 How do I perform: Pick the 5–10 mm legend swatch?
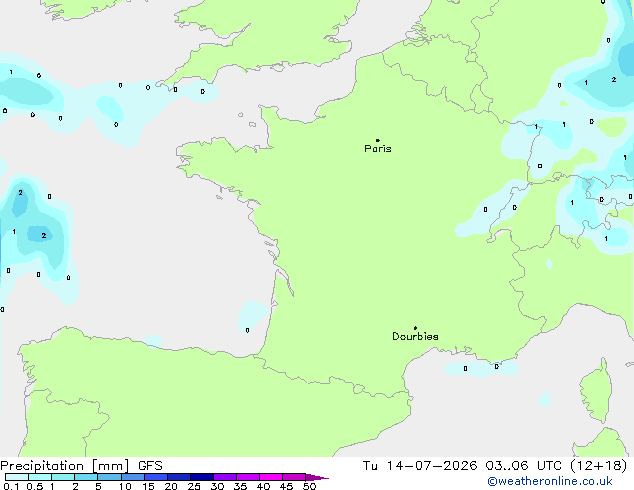[109, 477]
